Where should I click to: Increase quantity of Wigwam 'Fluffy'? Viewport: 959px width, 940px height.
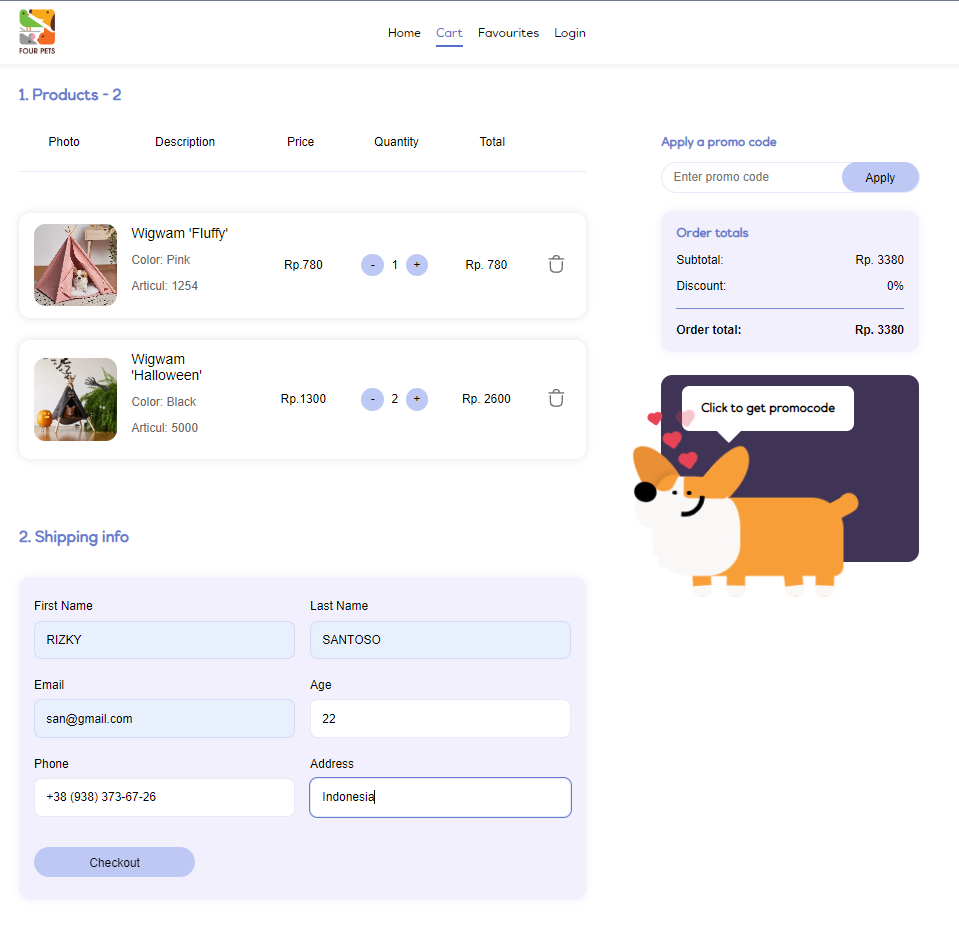[416, 264]
